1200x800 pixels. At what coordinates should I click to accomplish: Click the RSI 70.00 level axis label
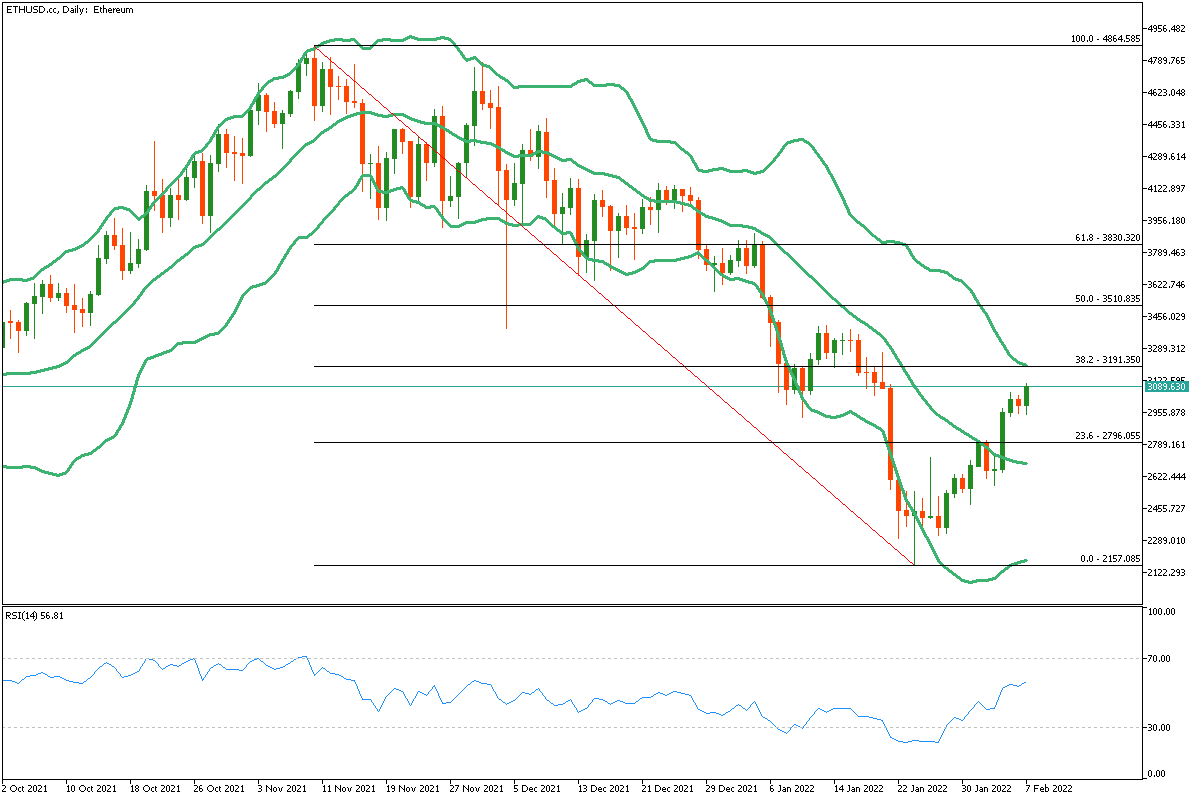click(1159, 659)
